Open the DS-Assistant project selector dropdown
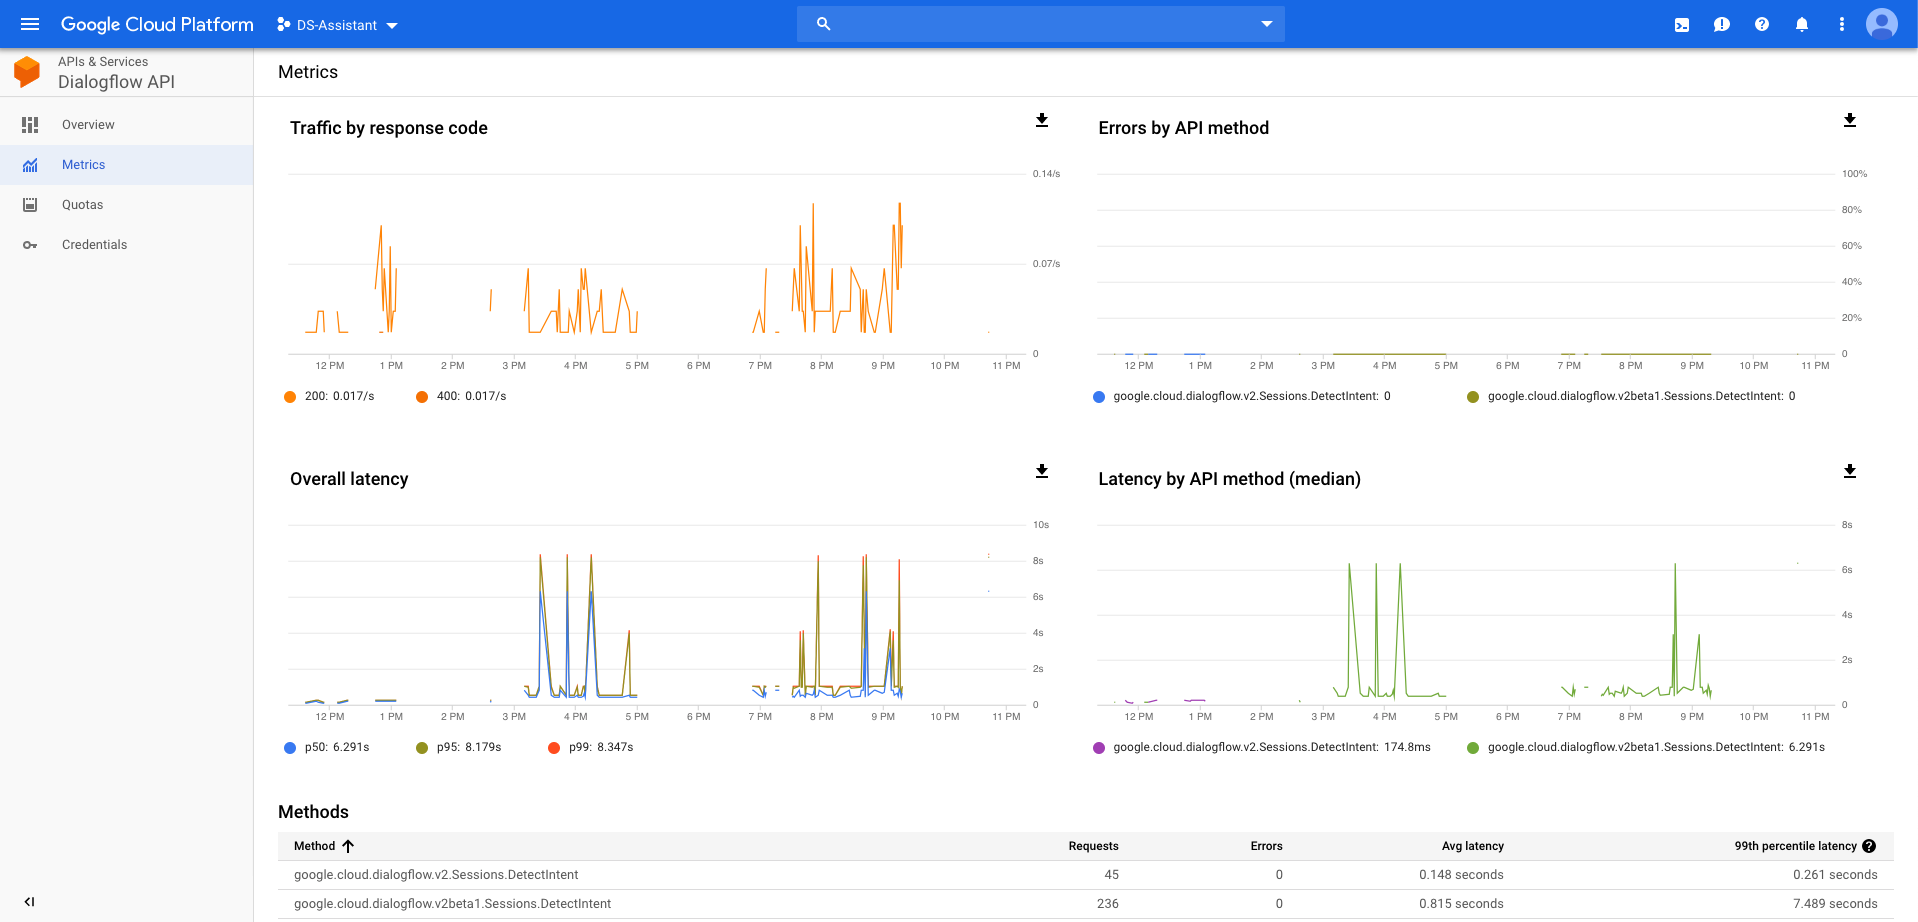Viewport: 1918px width, 922px height. tap(337, 25)
